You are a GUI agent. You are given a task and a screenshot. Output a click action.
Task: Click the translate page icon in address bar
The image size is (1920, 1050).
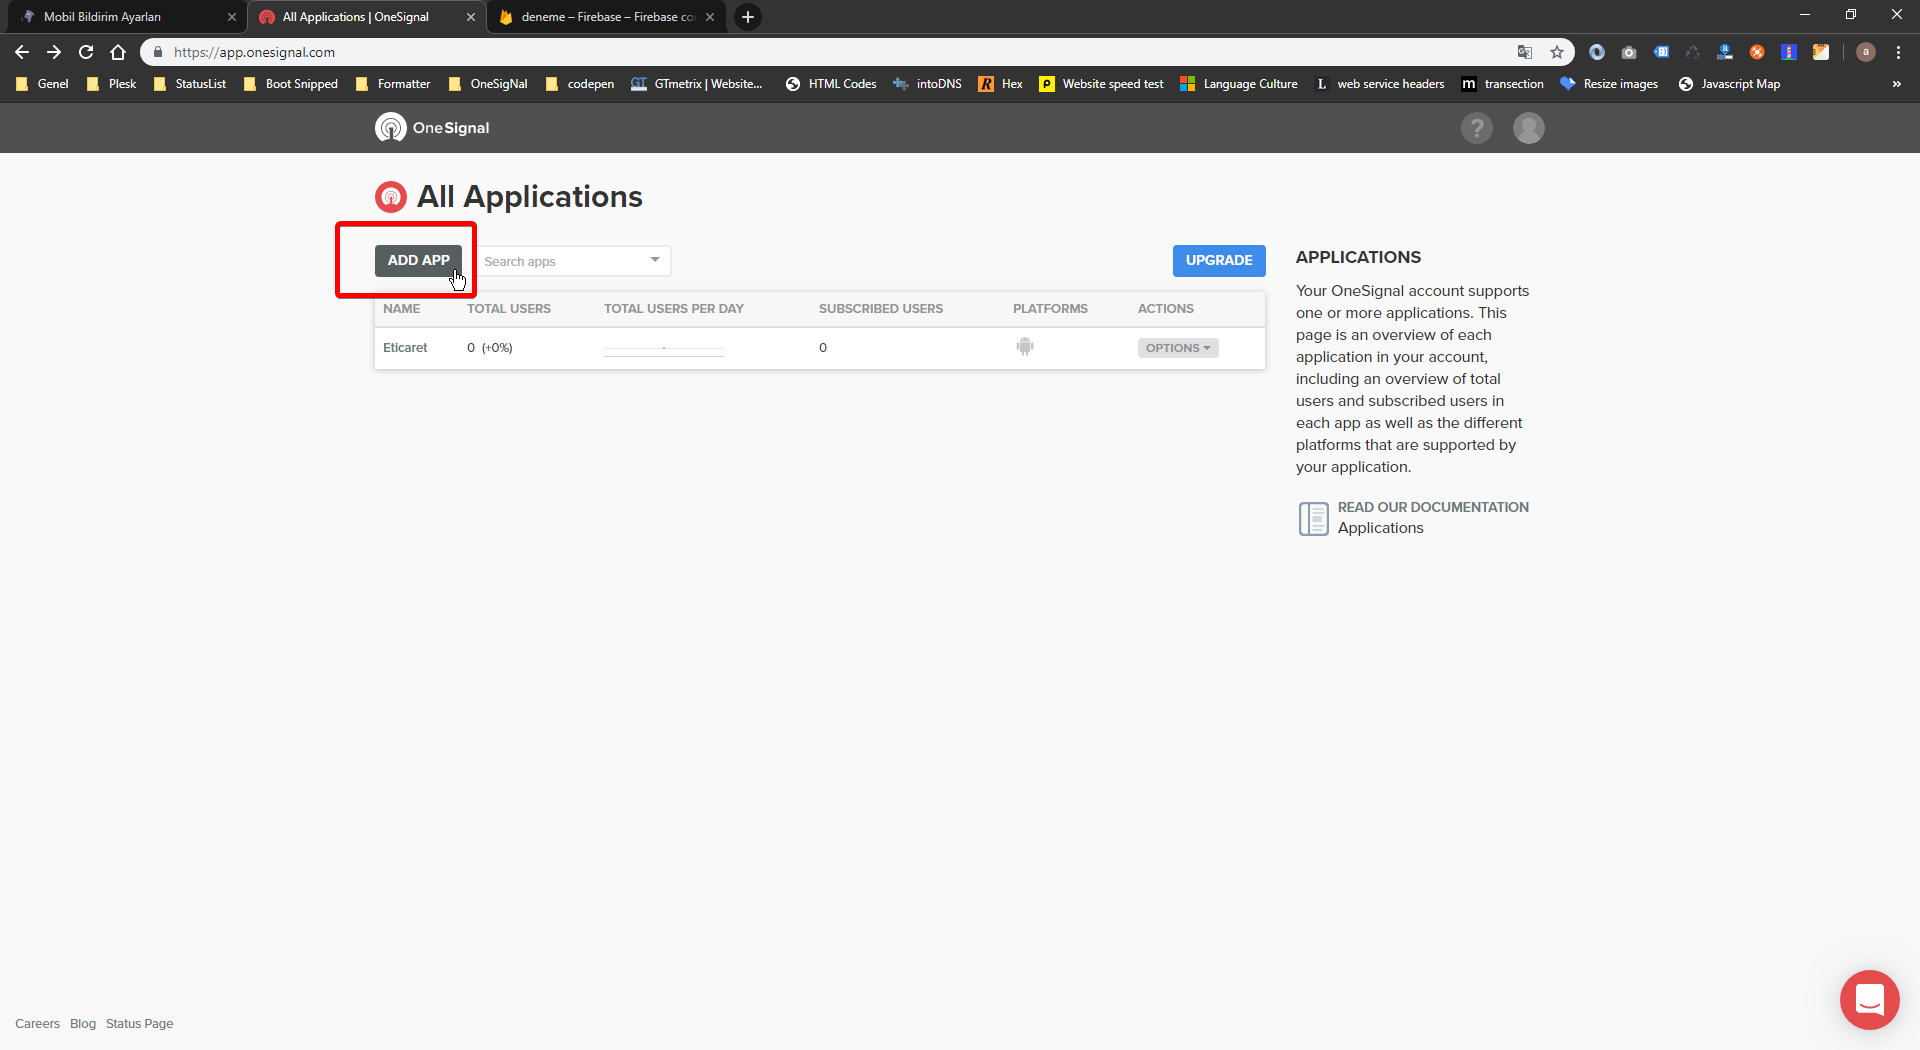click(x=1524, y=52)
